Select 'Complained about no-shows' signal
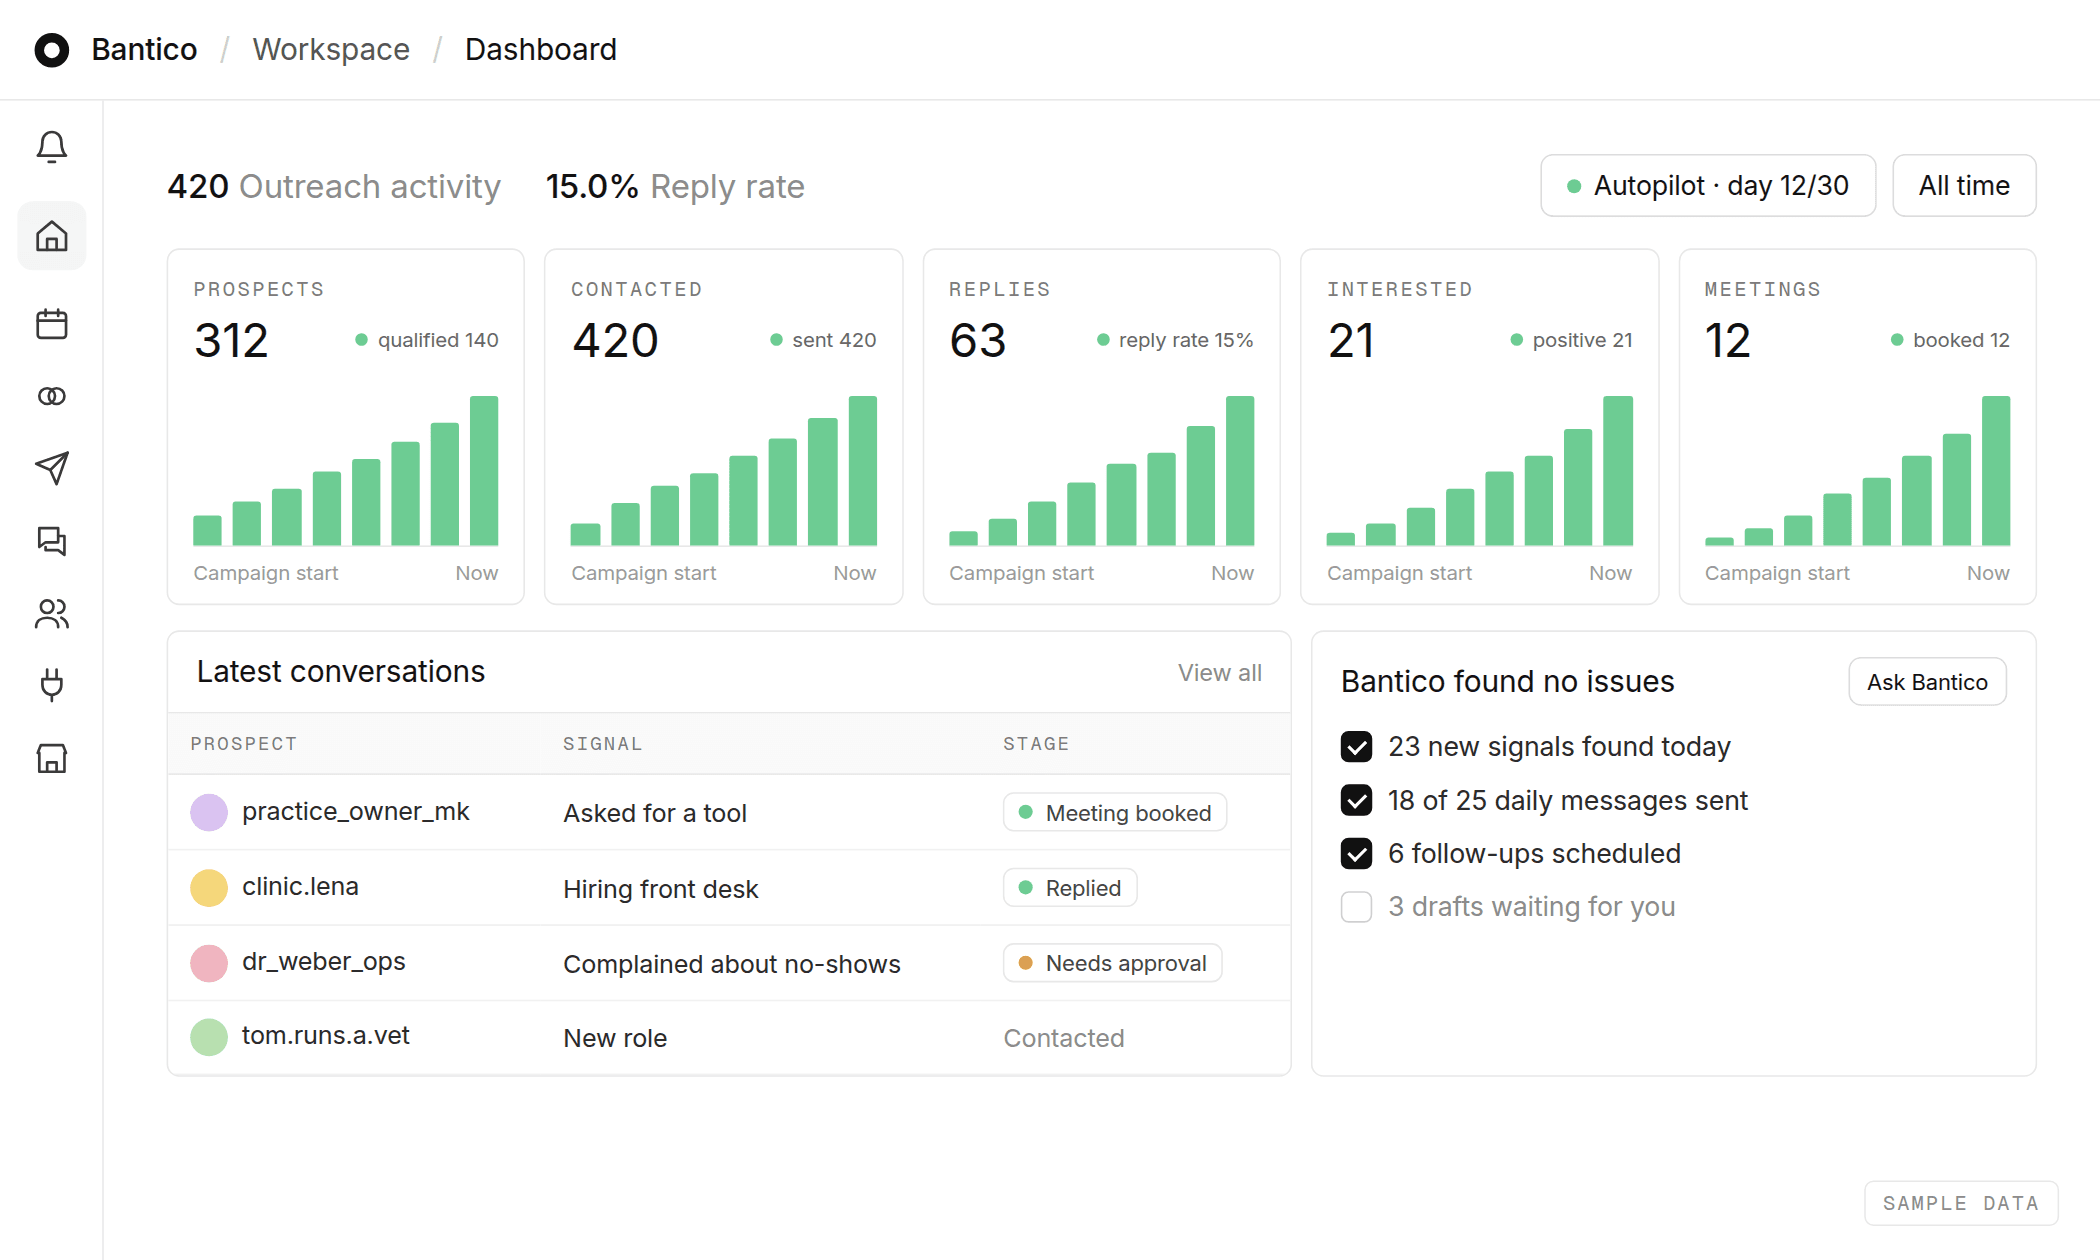The height and width of the screenshot is (1260, 2100). [x=732, y=964]
